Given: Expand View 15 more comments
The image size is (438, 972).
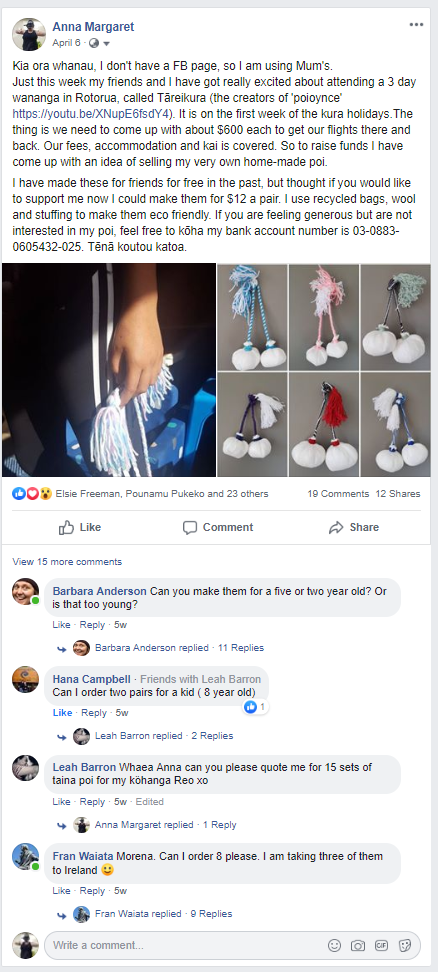Looking at the screenshot, I should tap(67, 562).
